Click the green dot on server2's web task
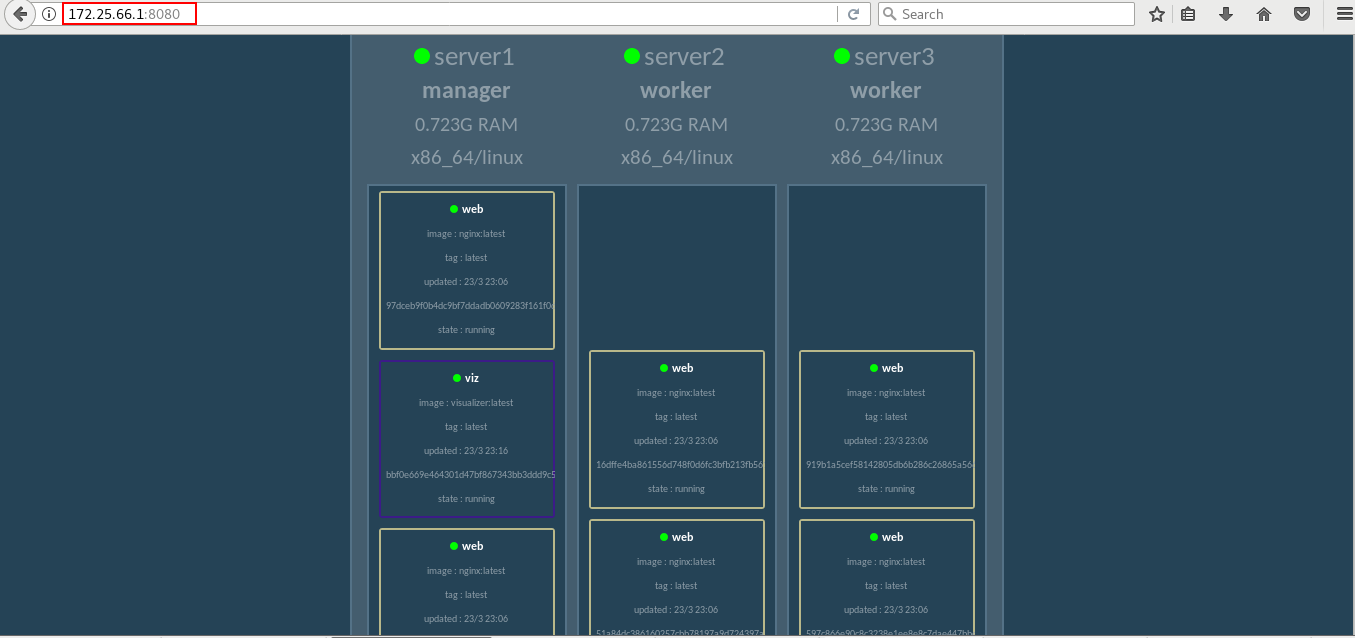The width and height of the screenshot is (1355, 638). click(663, 368)
